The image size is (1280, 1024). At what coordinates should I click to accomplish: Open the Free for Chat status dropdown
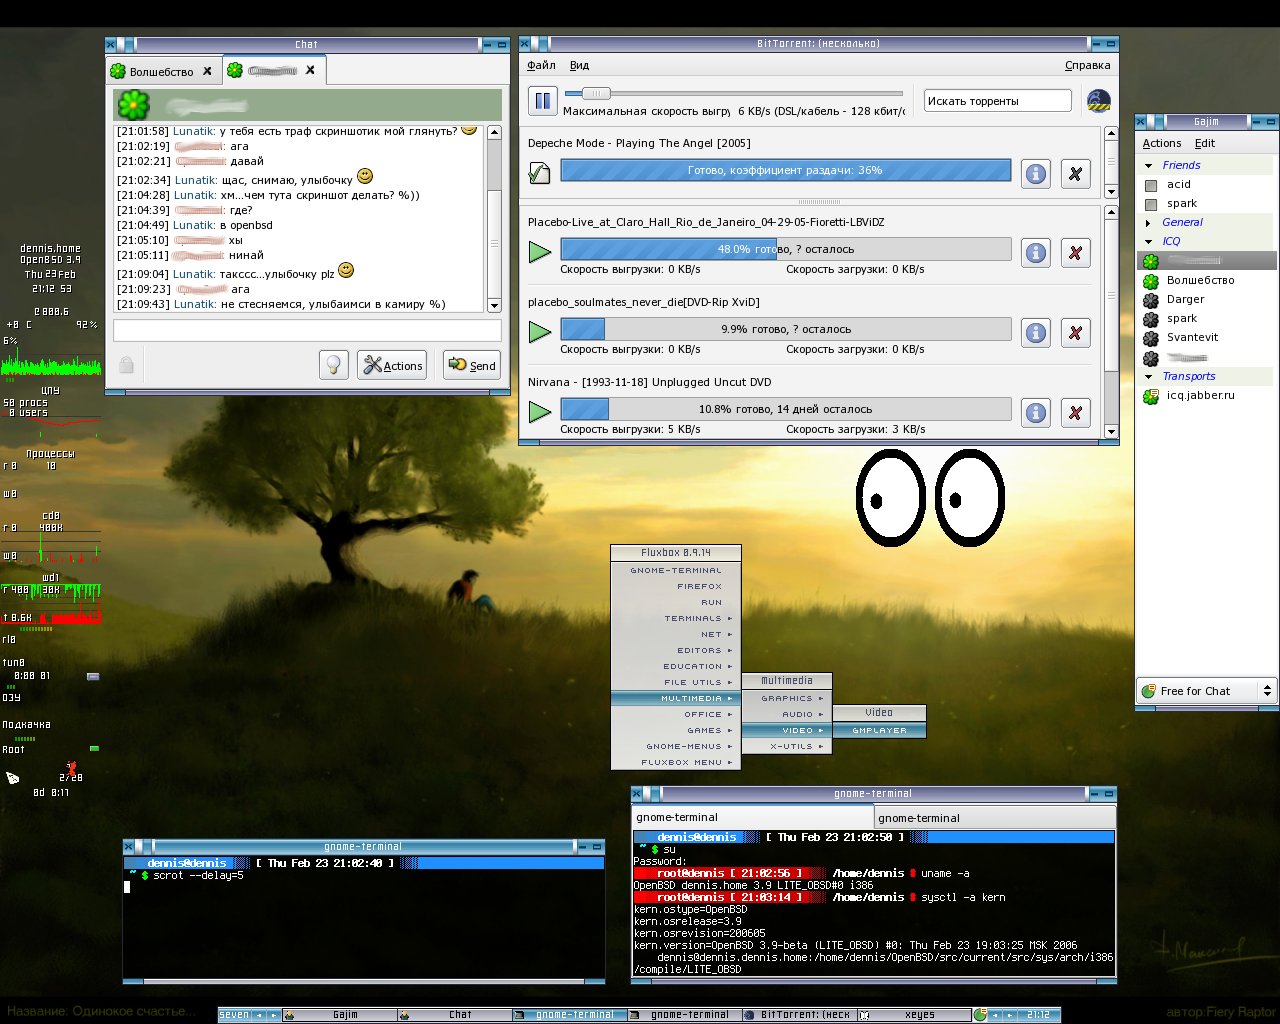1206,691
